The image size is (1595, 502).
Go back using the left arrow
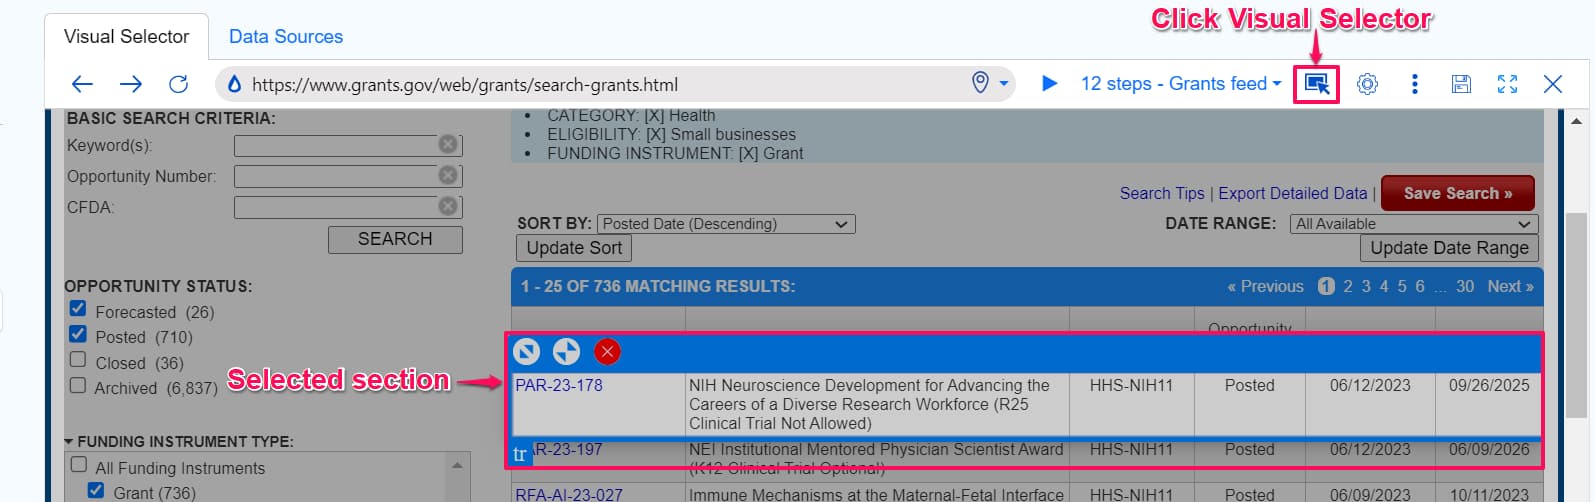82,84
